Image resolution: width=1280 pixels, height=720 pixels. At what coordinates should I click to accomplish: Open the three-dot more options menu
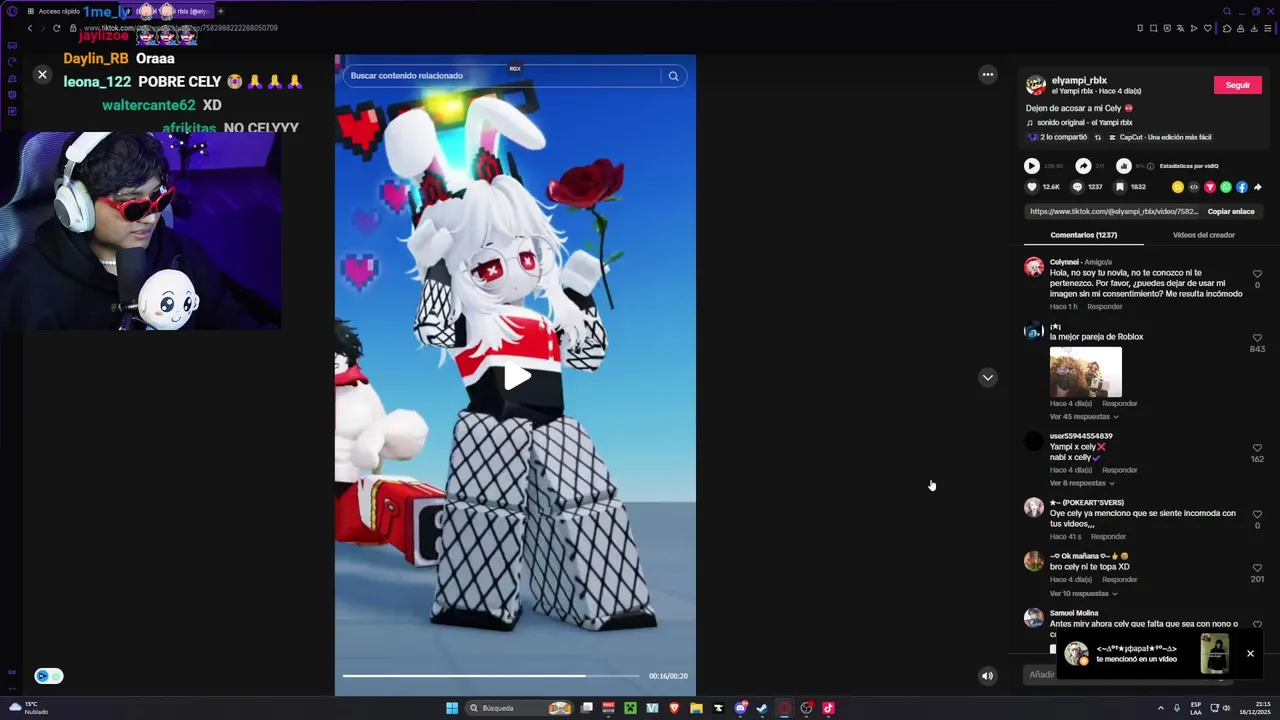coord(987,75)
